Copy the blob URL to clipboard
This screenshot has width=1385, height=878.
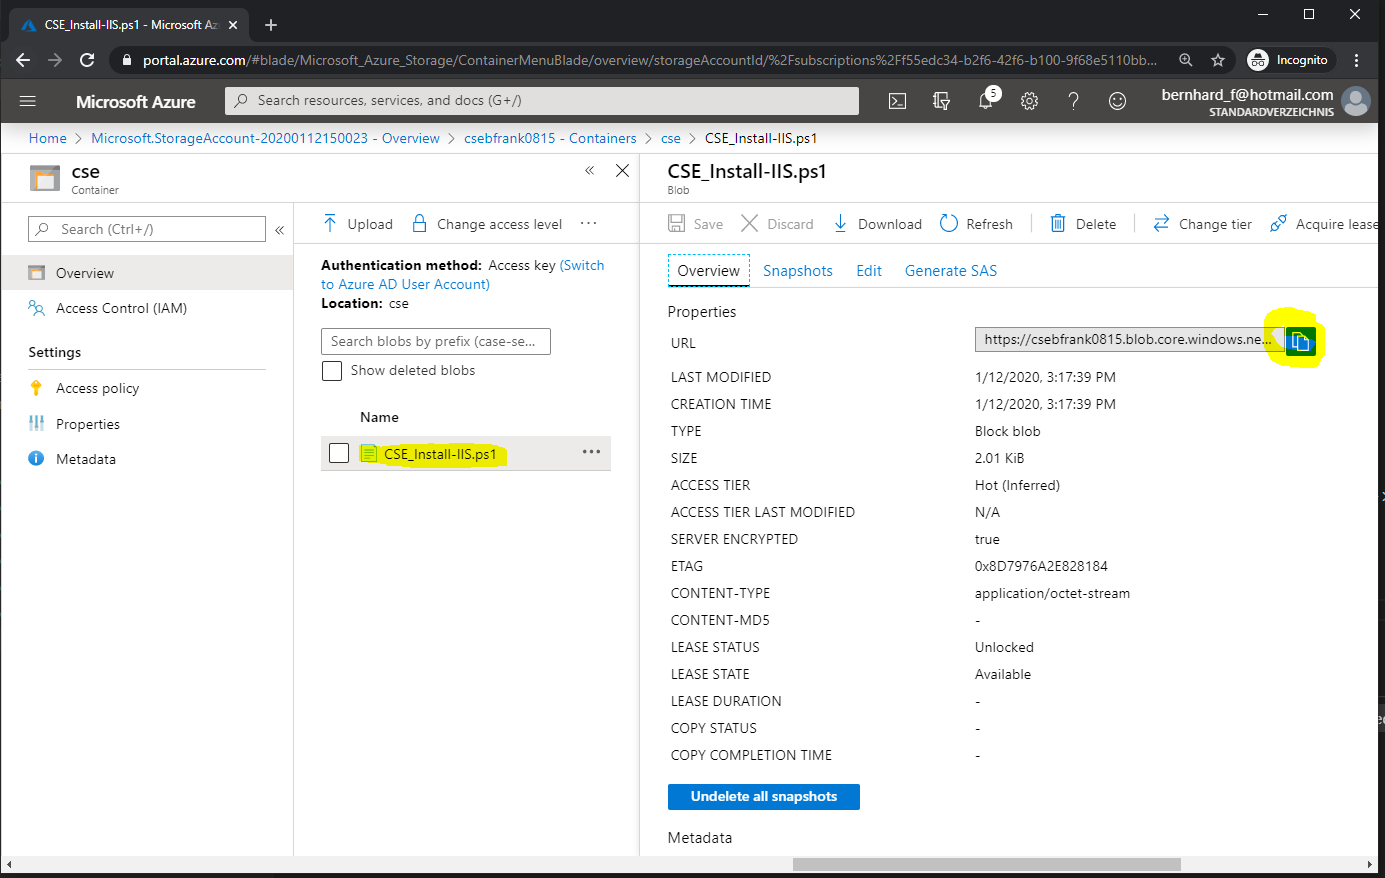(1299, 340)
